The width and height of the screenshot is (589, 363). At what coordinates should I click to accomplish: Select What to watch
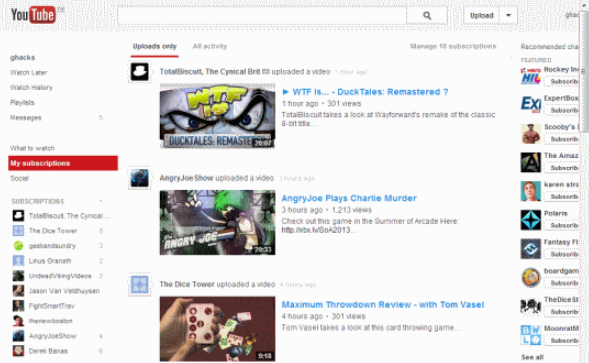point(32,148)
